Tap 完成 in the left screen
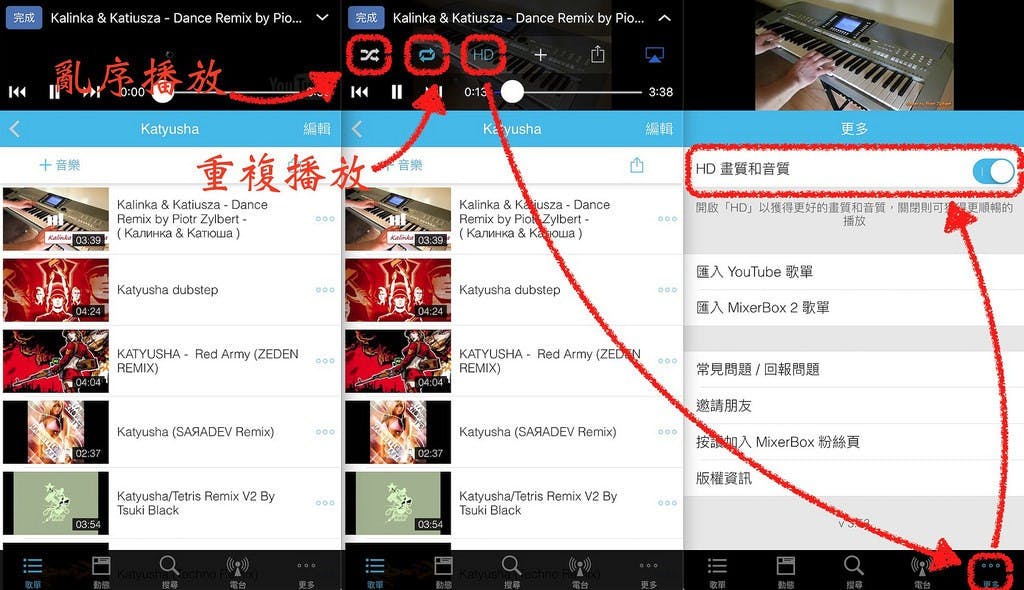 24,18
